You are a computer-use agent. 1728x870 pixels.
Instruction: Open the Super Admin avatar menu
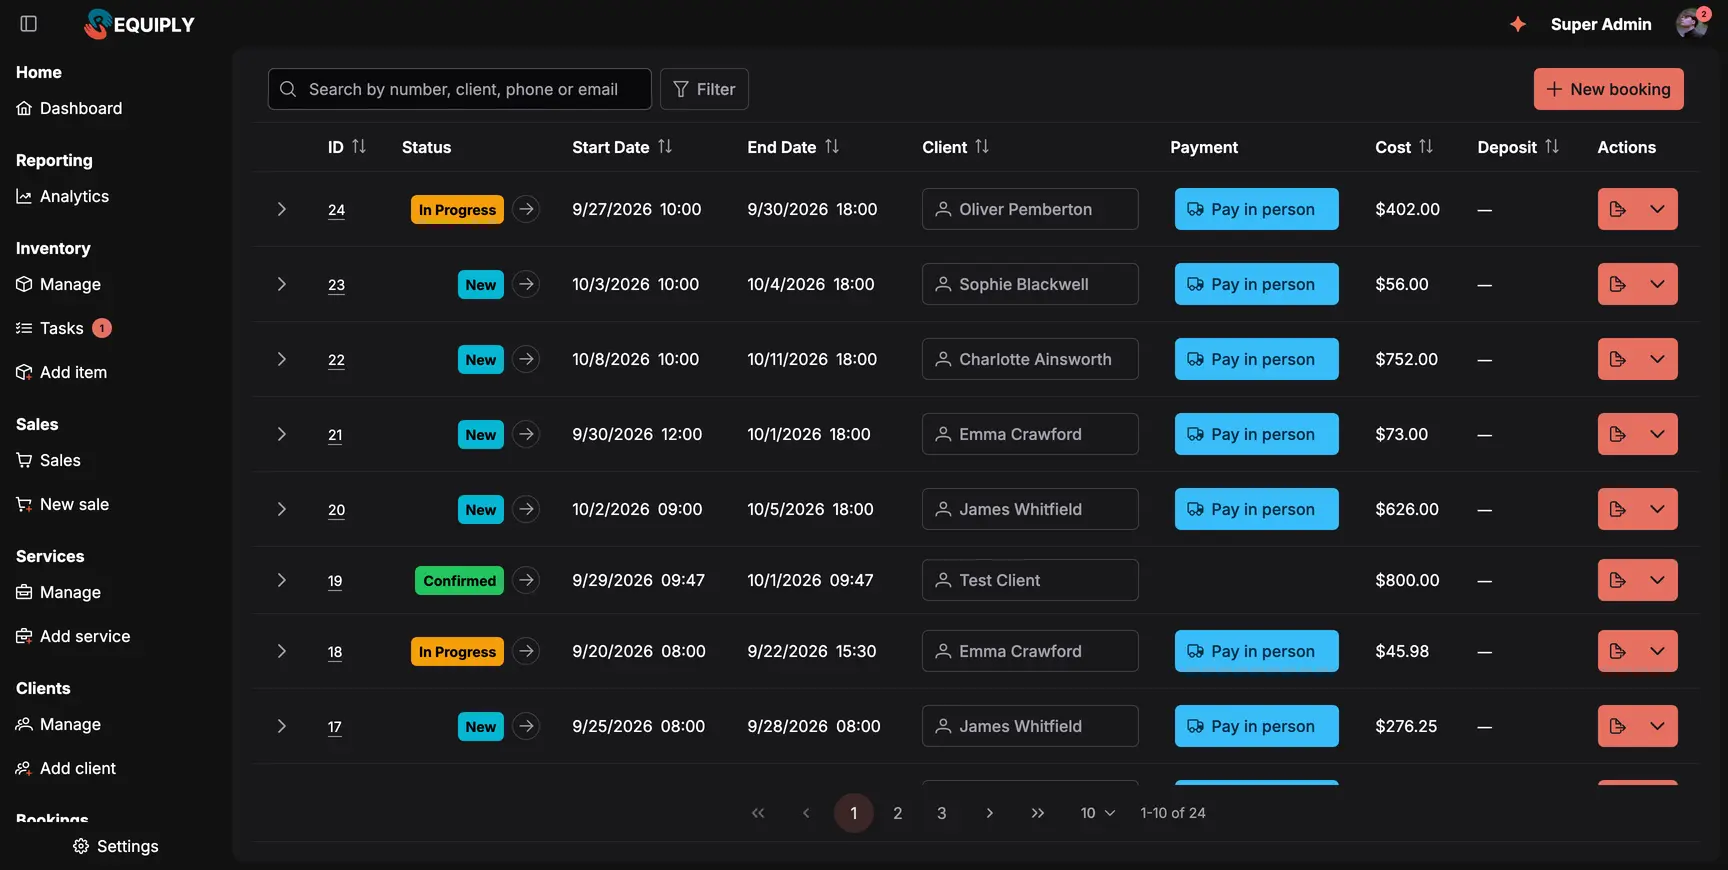(x=1692, y=24)
